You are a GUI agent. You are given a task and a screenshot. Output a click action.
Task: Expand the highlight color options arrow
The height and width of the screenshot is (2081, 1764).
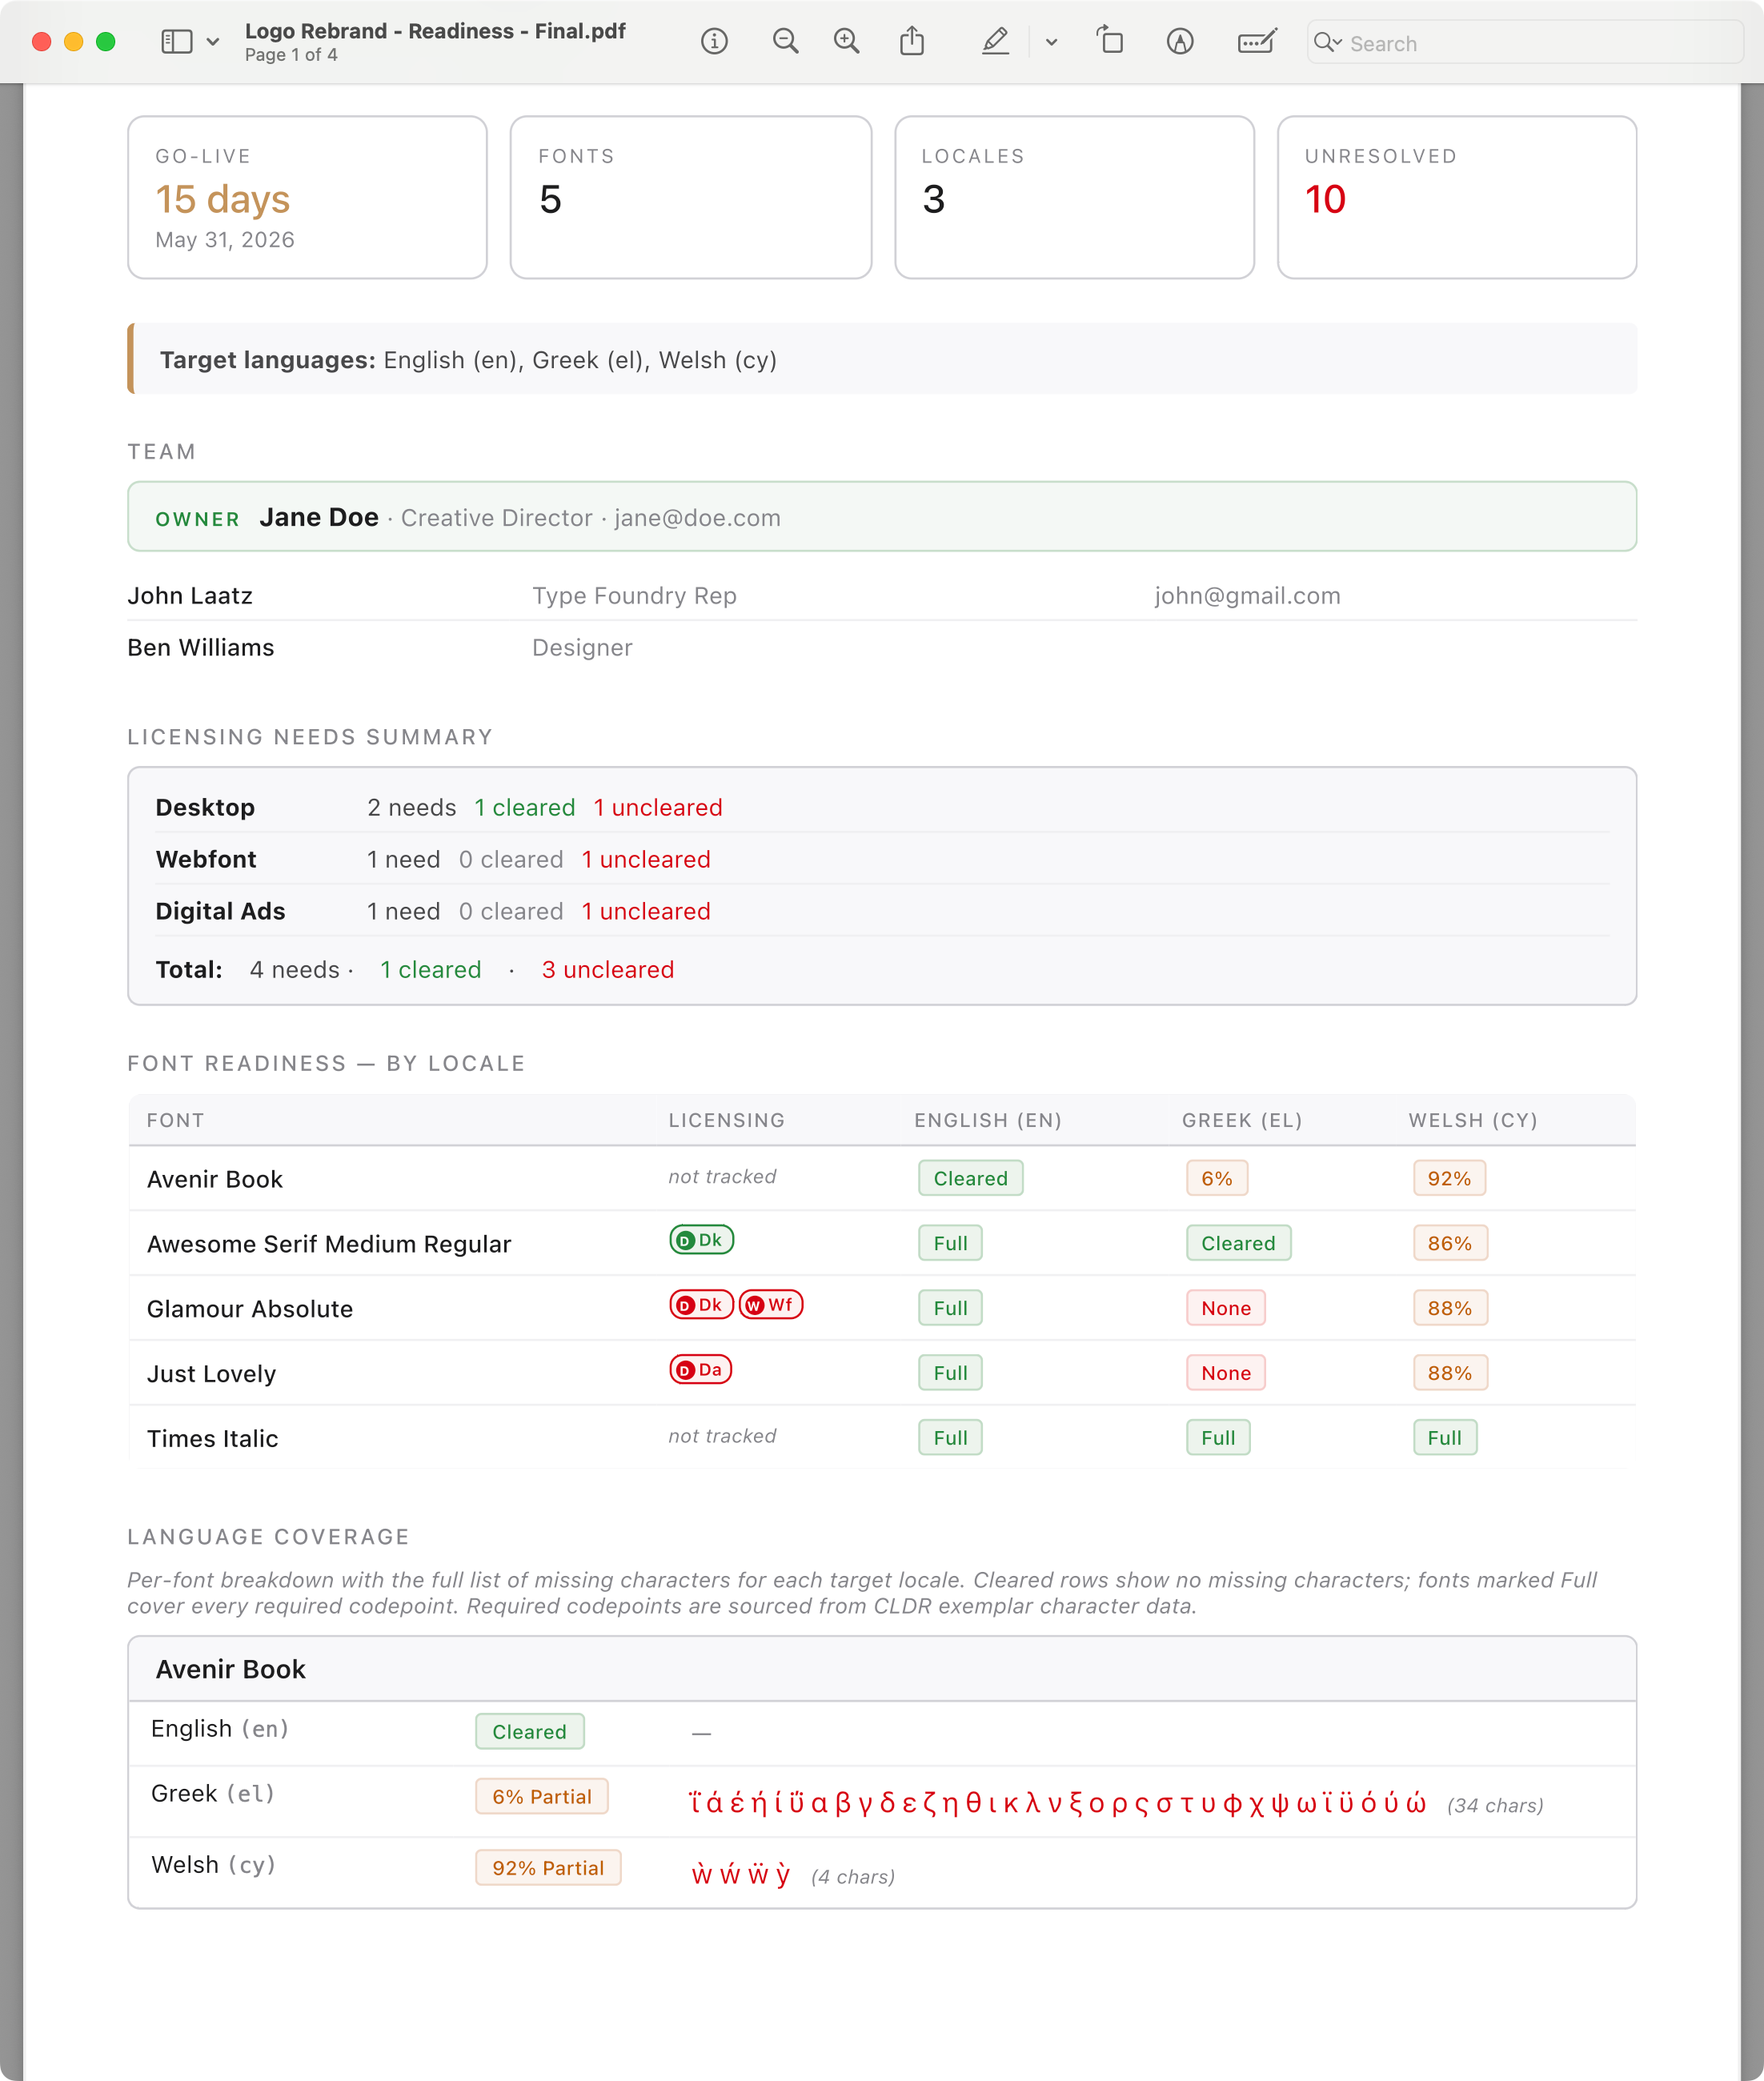click(1051, 42)
